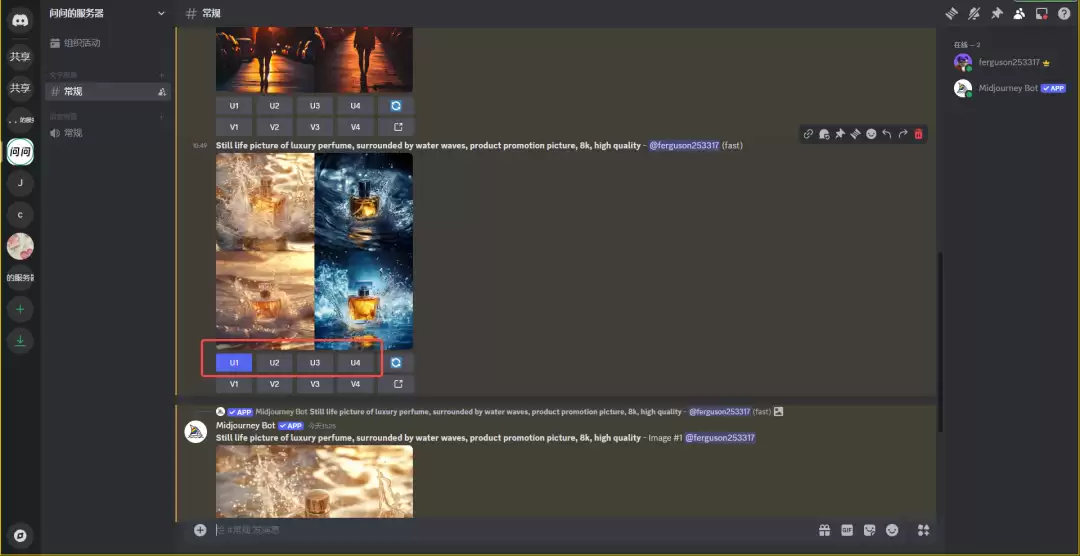This screenshot has width=1080, height=556.
Task: Click the gift icon in message bar
Action: coord(824,530)
